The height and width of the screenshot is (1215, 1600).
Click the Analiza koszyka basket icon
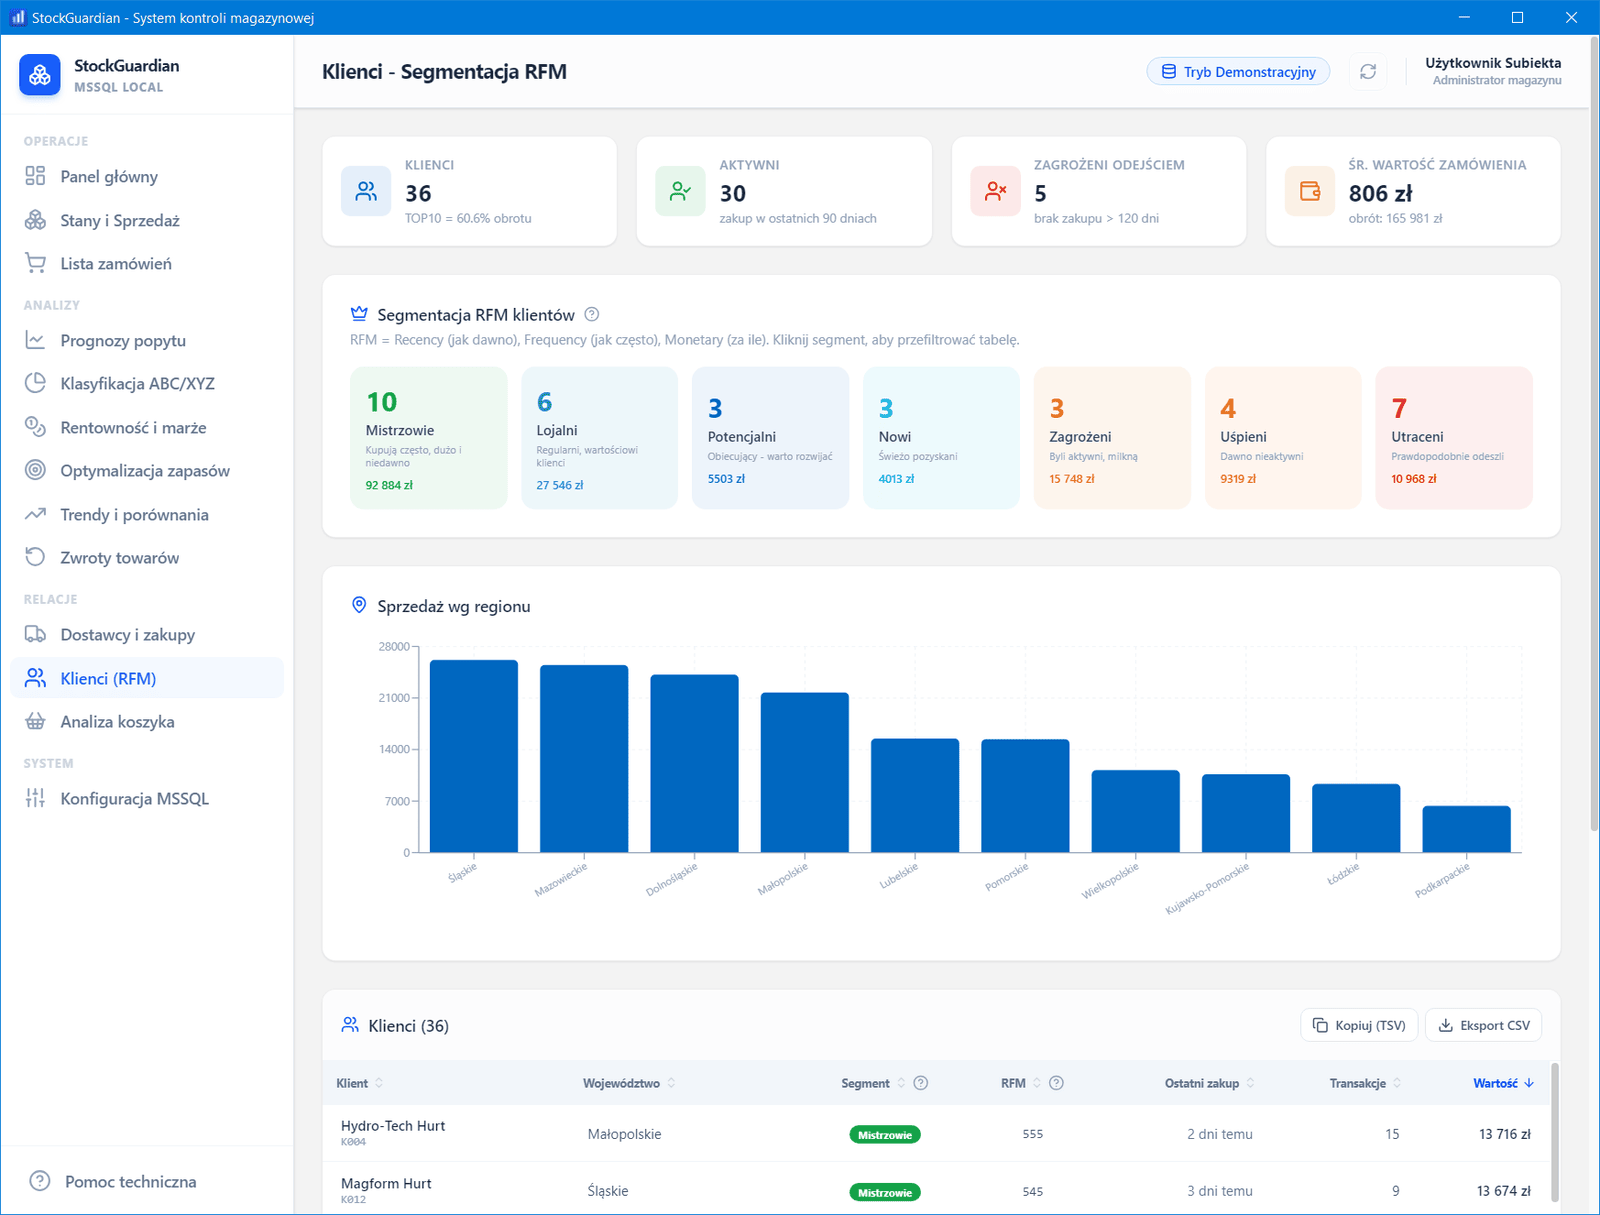point(35,721)
